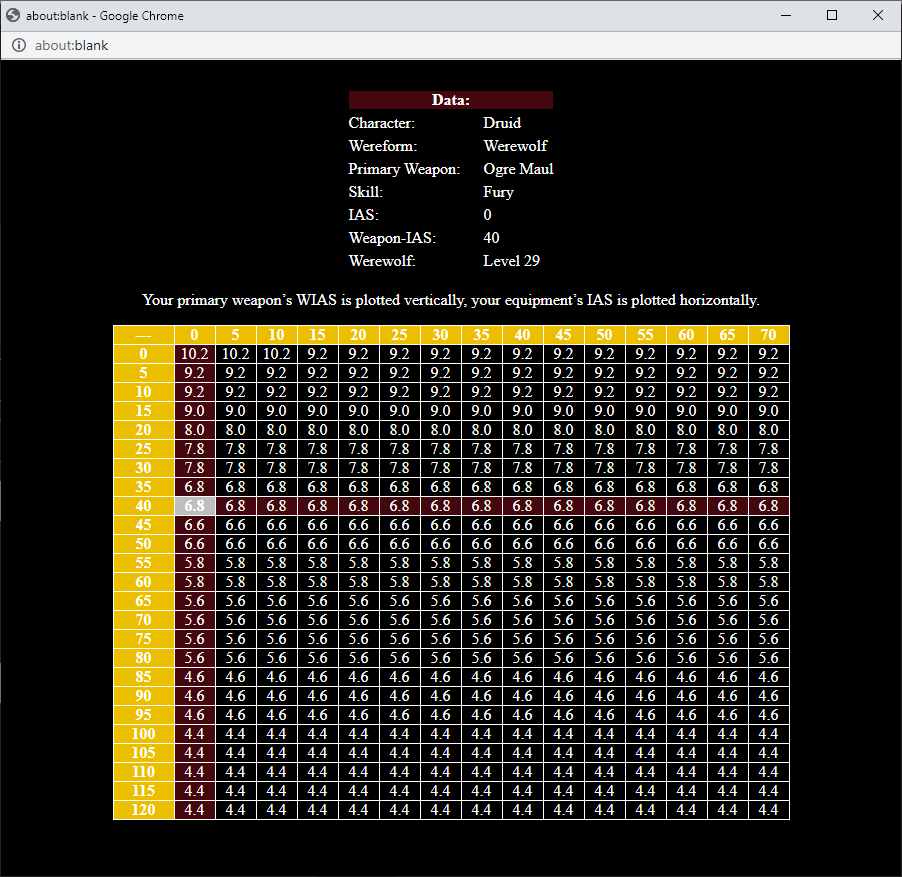Image resolution: width=902 pixels, height=877 pixels.
Task: Click the yellow column header "35"
Action: coord(481,335)
